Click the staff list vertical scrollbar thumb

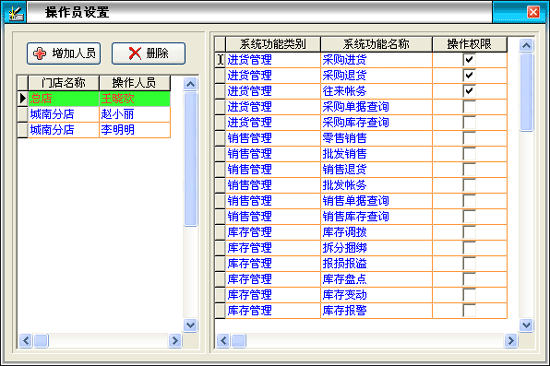(190, 159)
